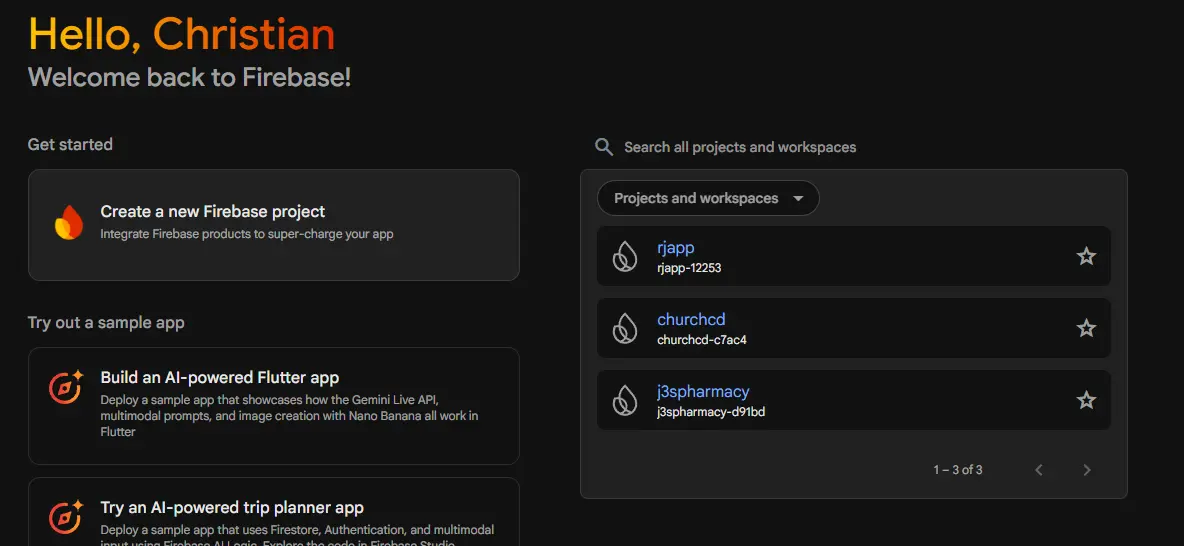Image resolution: width=1184 pixels, height=546 pixels.
Task: Click the compass icon on the trip planner card
Action: point(66,518)
